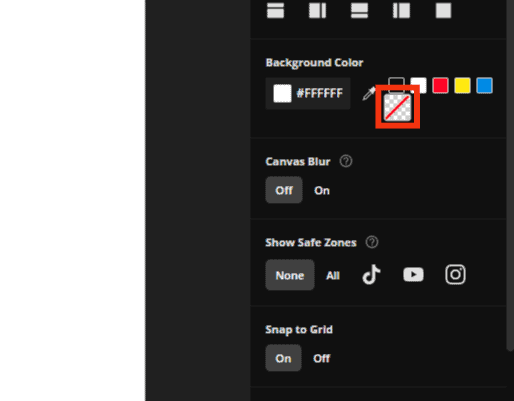The width and height of the screenshot is (514, 401).
Task: Turn Canvas Blur off
Action: pos(284,190)
